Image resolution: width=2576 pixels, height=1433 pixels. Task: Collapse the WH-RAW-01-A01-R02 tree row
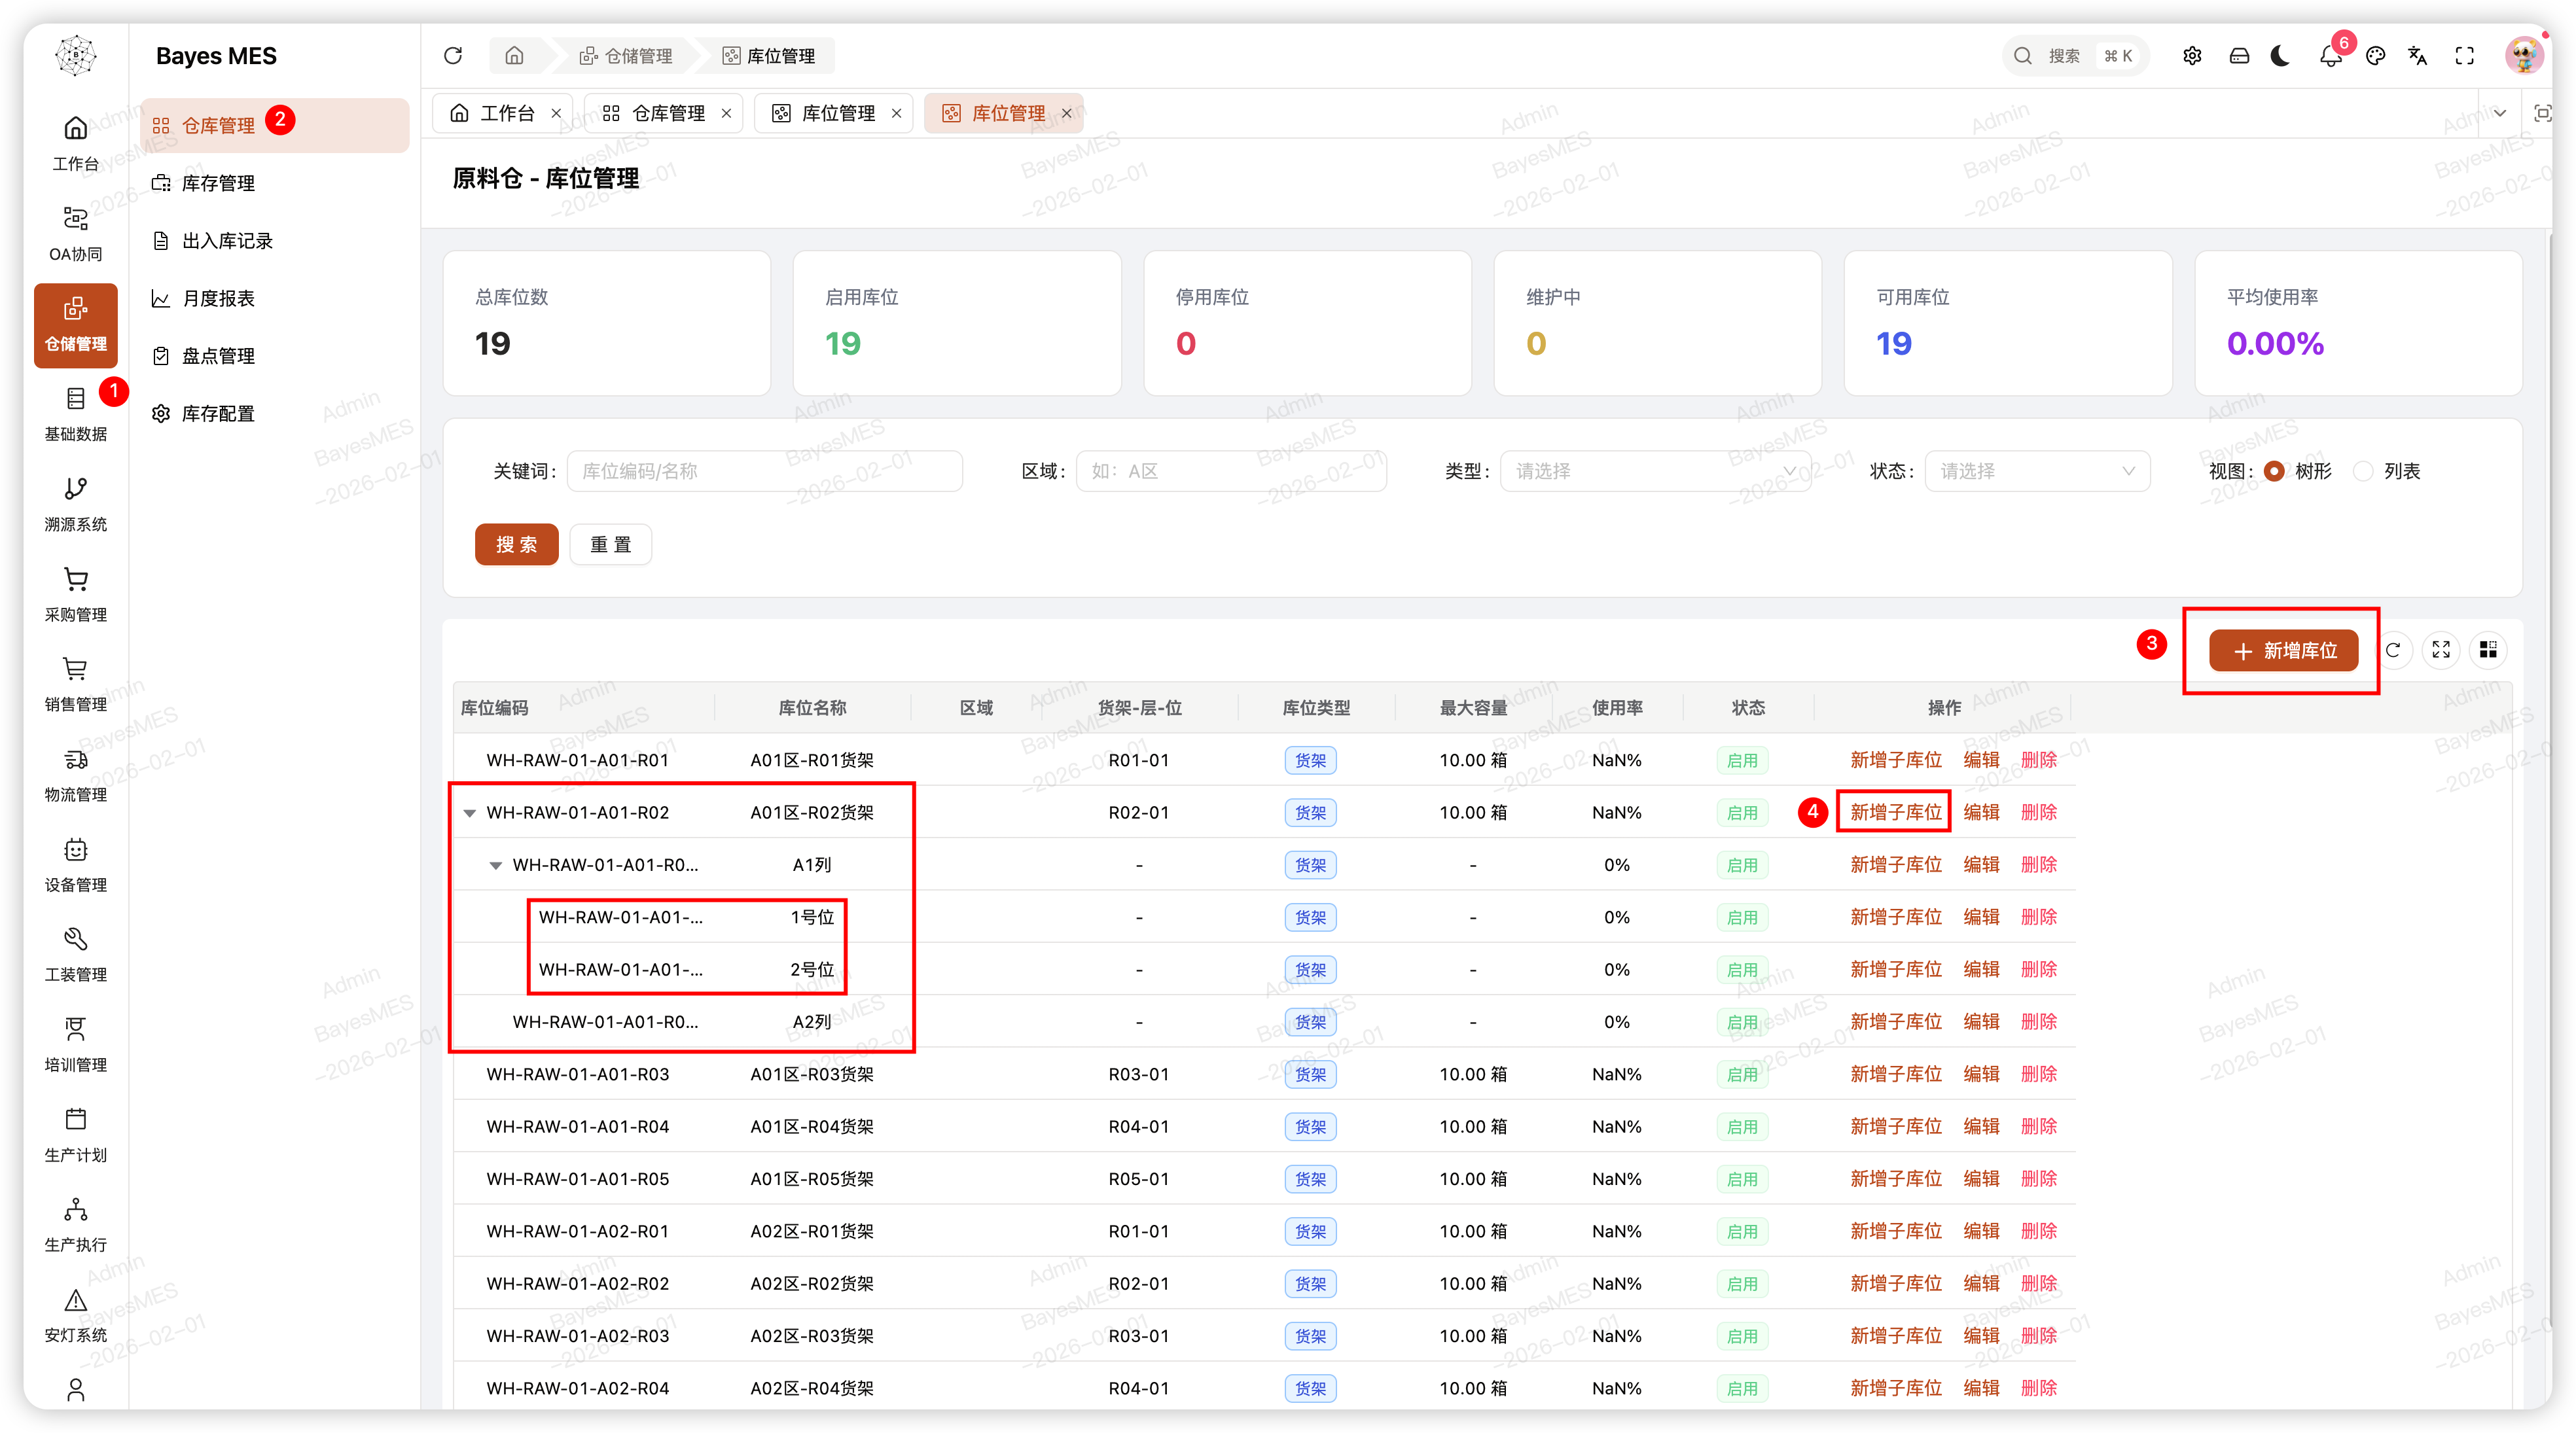click(x=469, y=813)
